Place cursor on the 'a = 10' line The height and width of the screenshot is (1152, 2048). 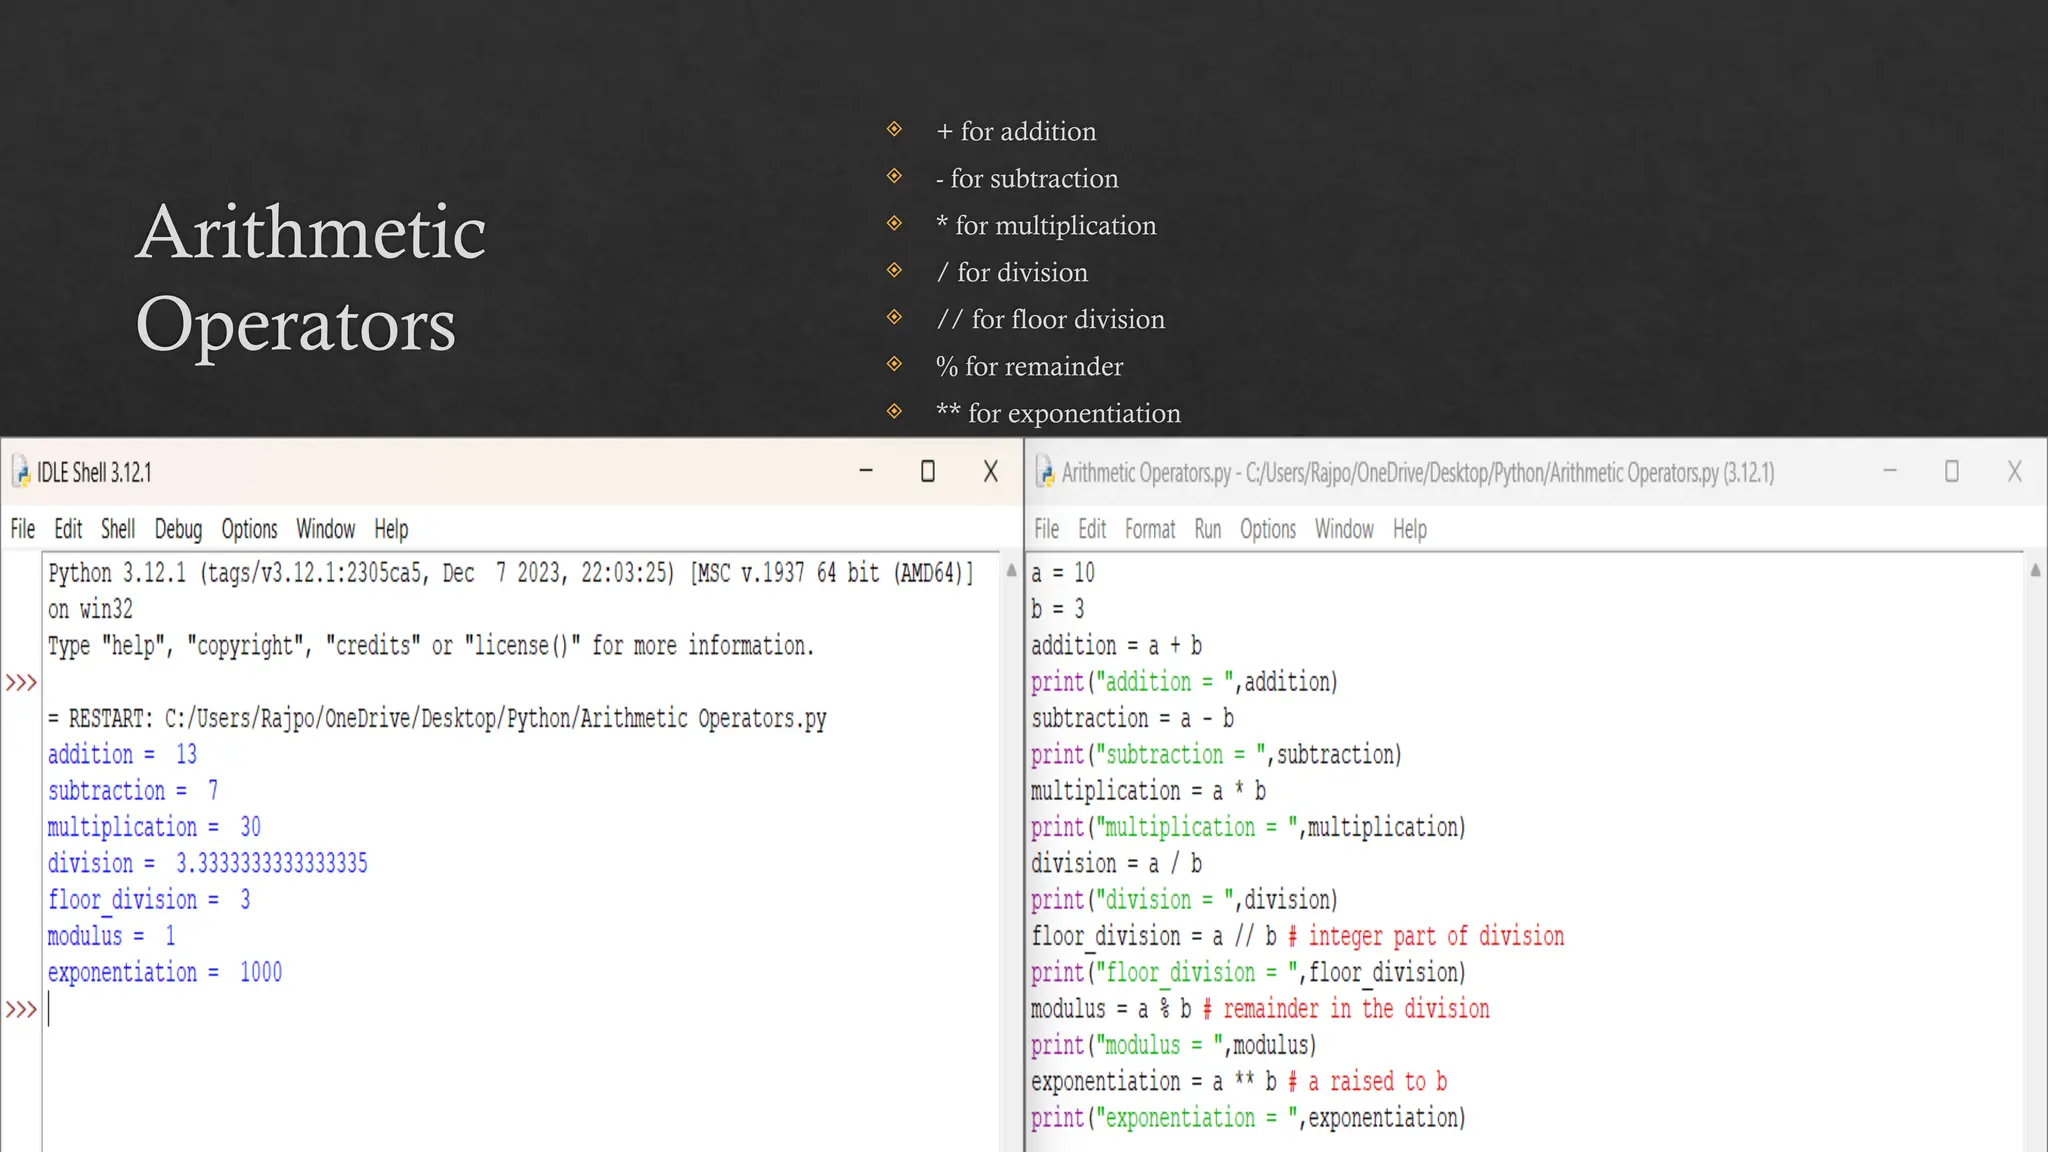(x=1063, y=573)
